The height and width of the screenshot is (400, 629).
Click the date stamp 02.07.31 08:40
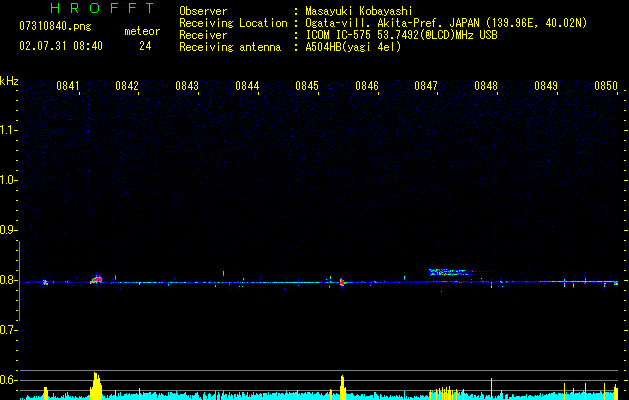(61, 46)
